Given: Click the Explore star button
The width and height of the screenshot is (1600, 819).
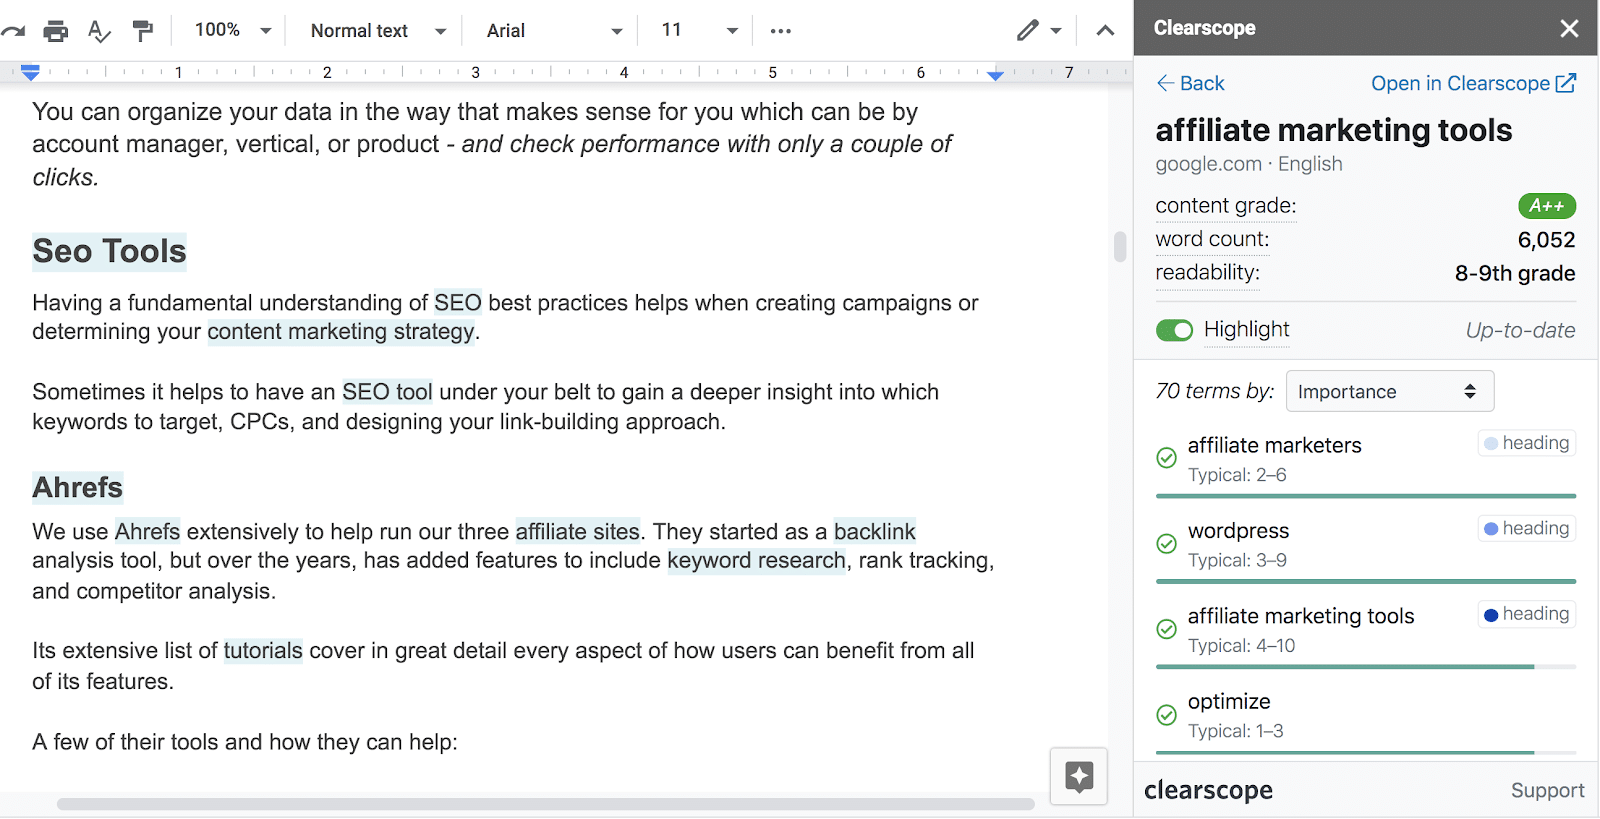Looking at the screenshot, I should click(x=1079, y=776).
